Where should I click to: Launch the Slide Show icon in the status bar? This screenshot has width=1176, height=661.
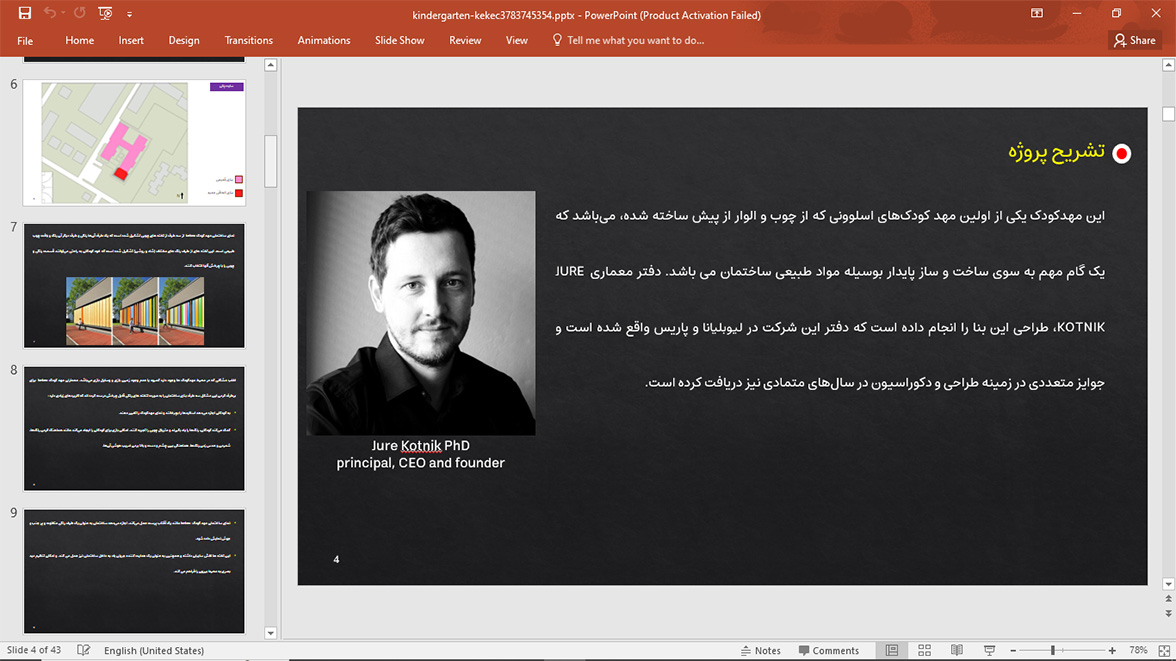coord(989,650)
